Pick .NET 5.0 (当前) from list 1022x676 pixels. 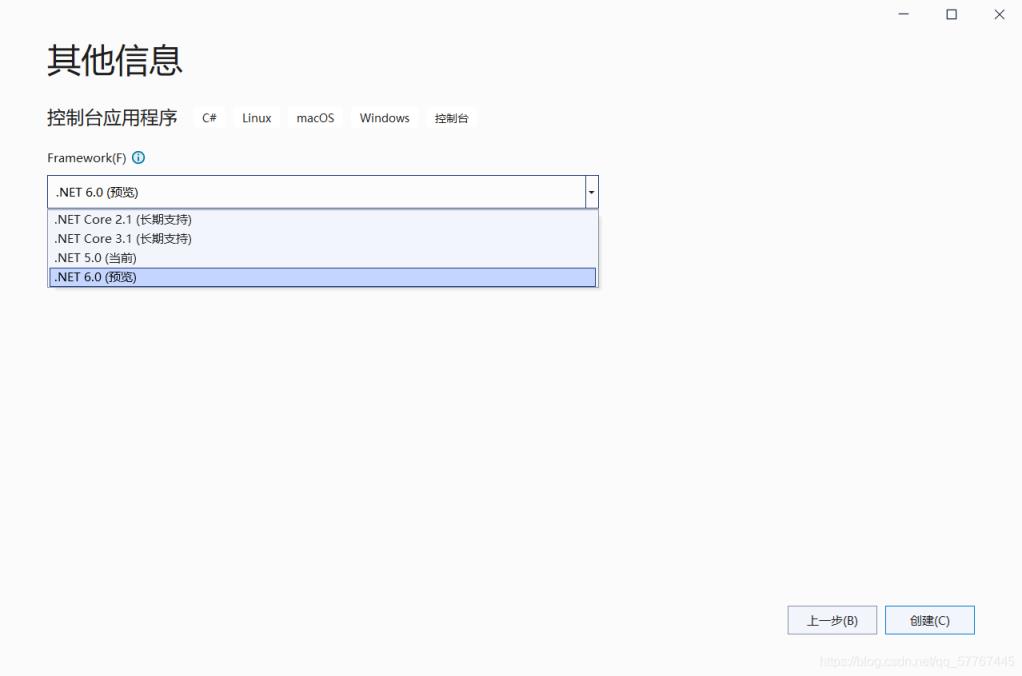[323, 258]
